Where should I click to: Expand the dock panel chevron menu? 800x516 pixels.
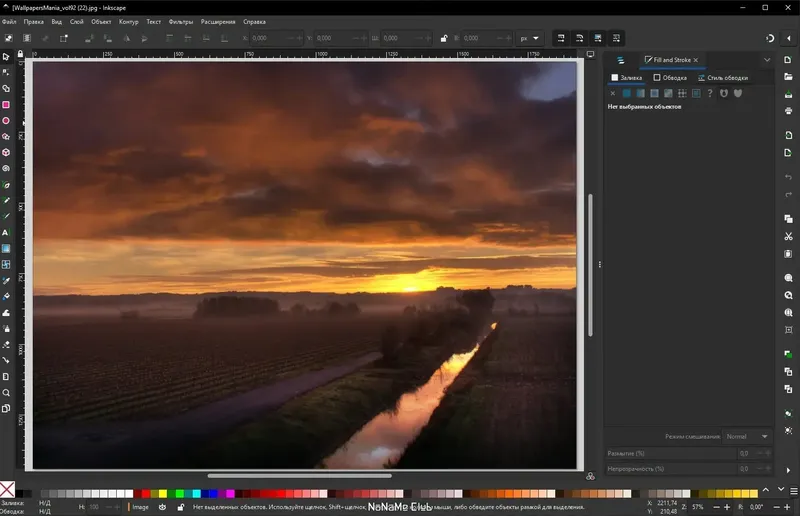(767, 60)
